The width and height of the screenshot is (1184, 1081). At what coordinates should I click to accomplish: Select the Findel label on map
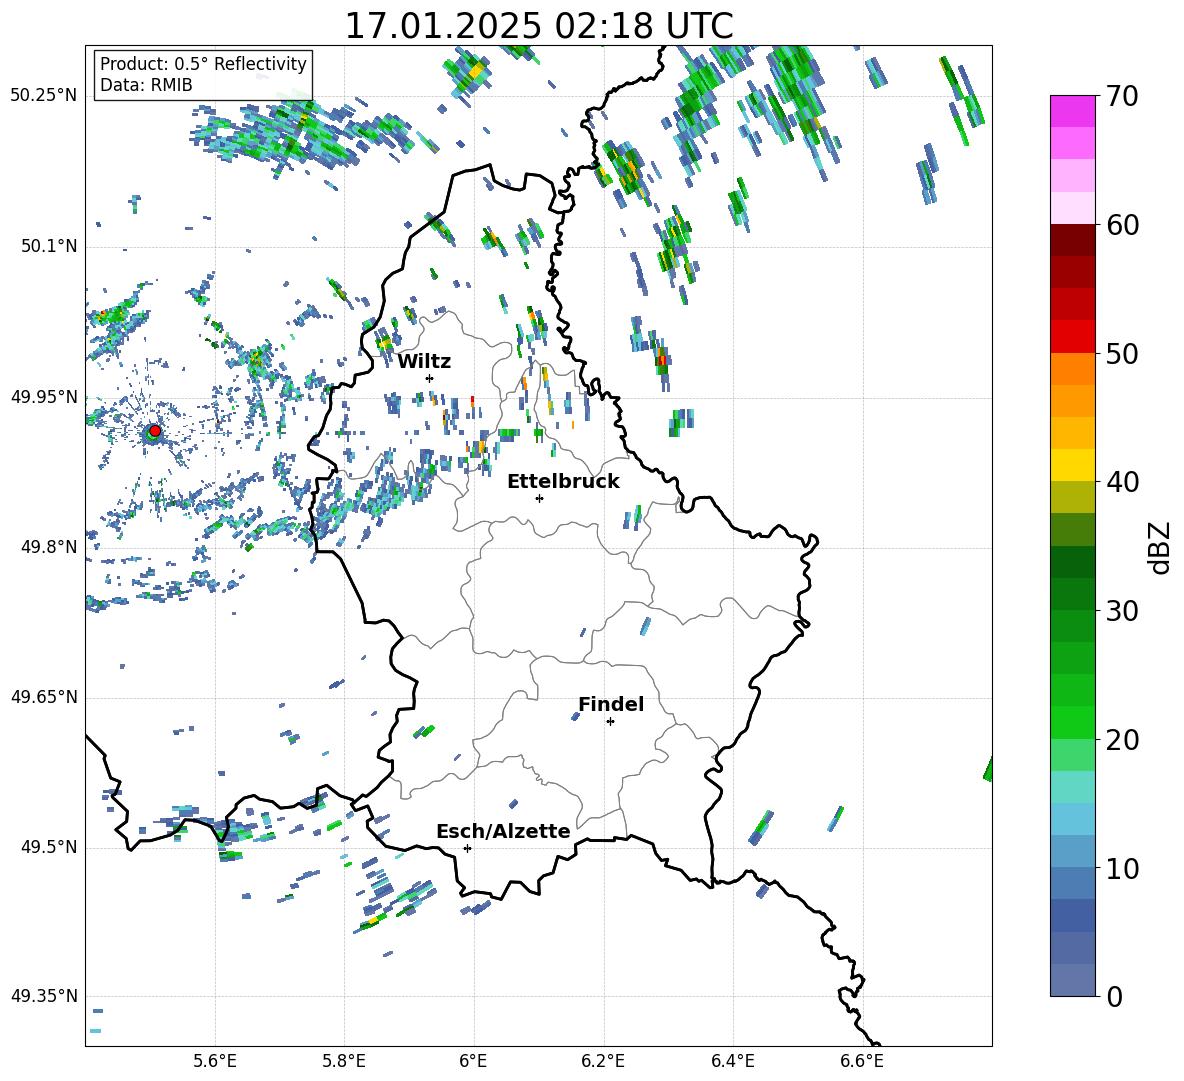click(x=611, y=704)
